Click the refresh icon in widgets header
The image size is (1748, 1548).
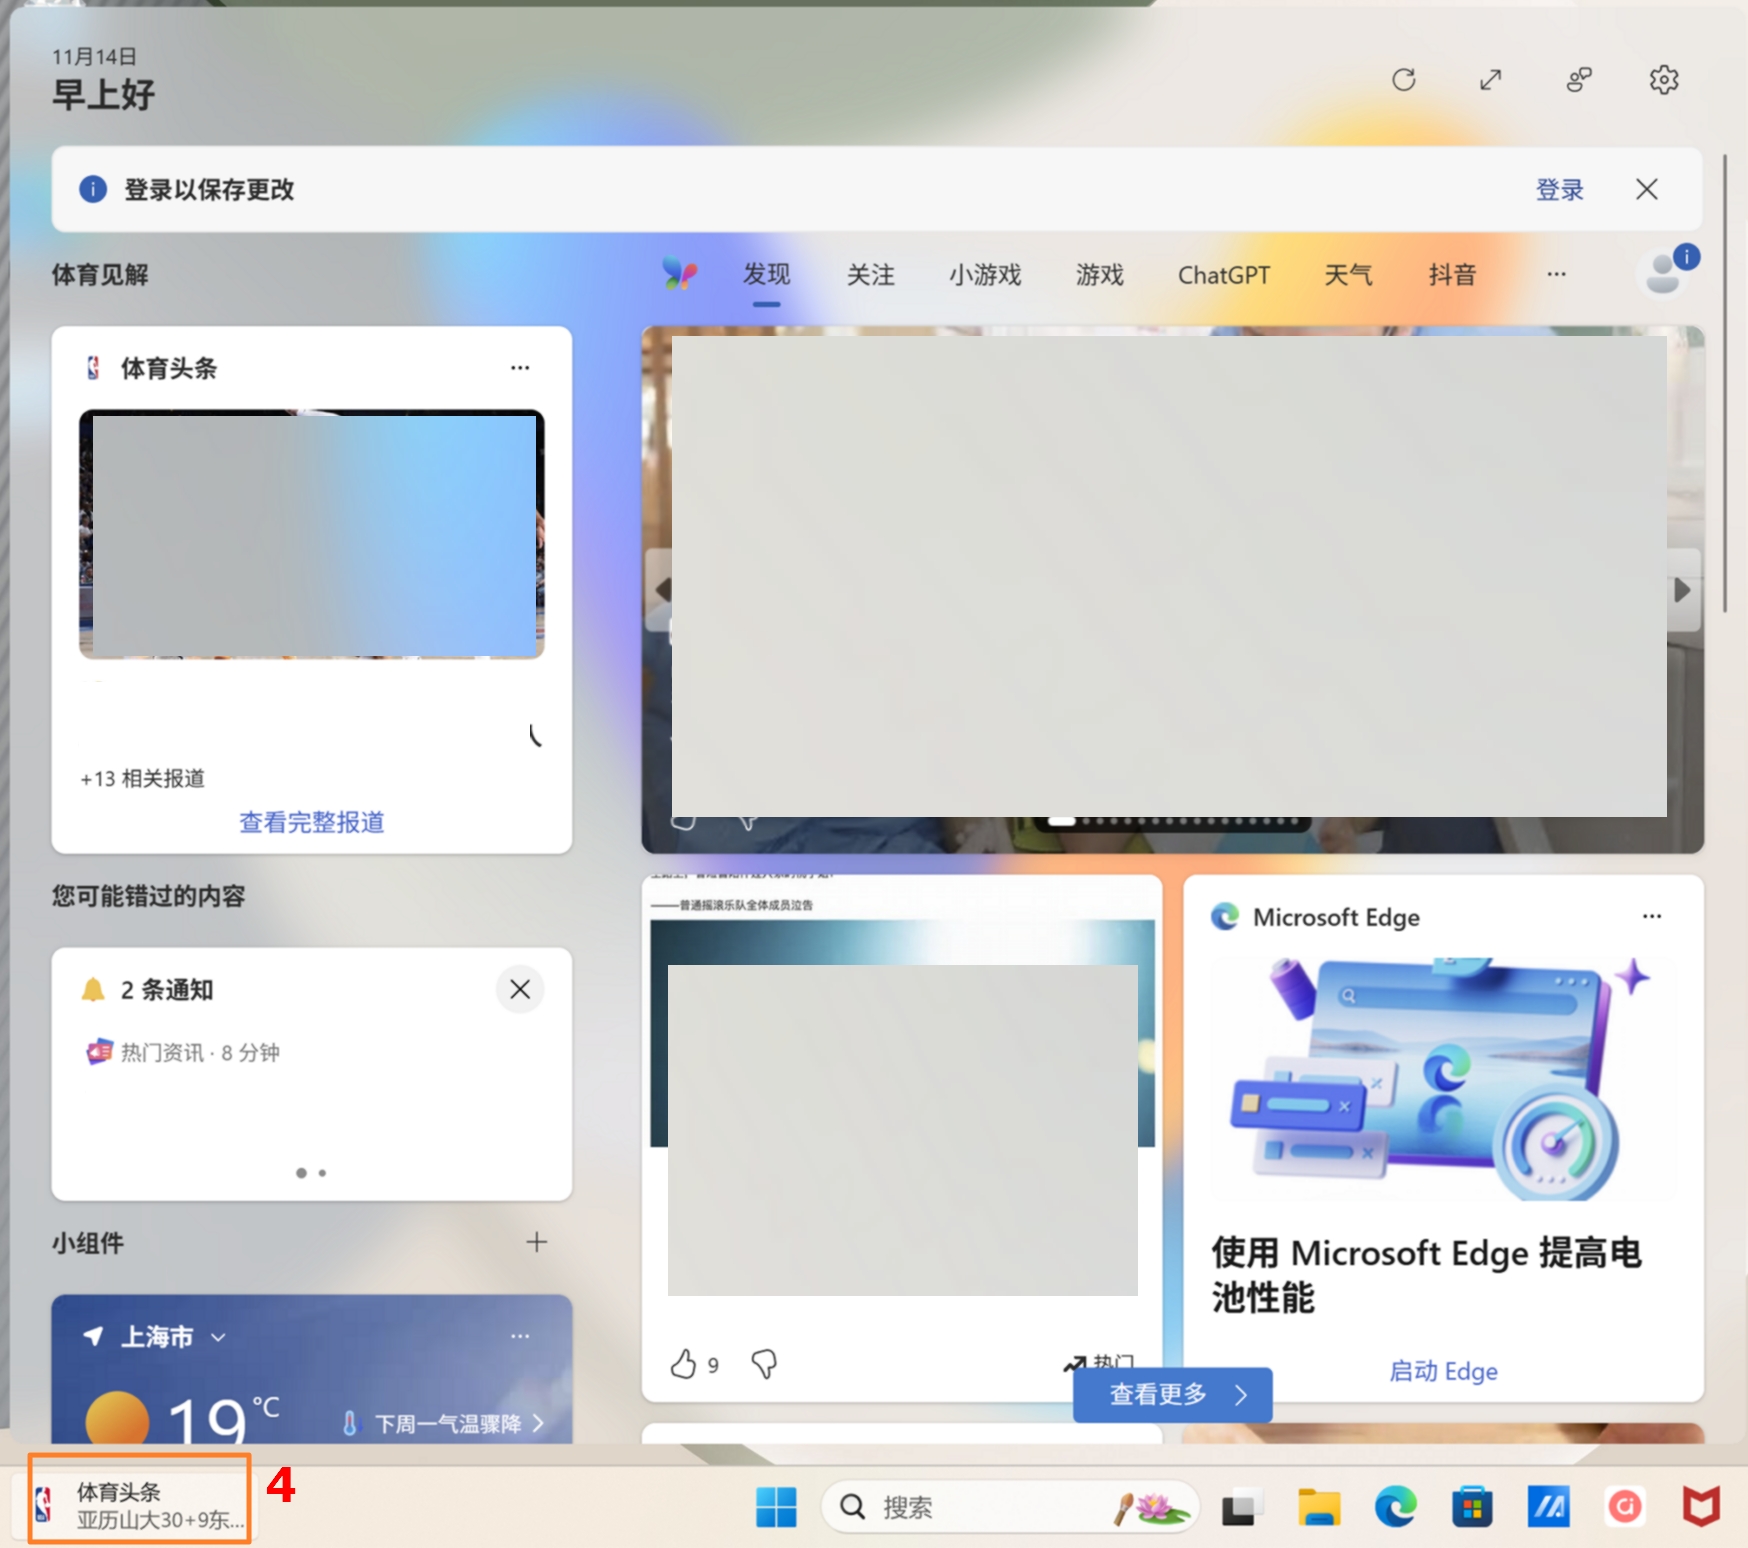tap(1403, 80)
